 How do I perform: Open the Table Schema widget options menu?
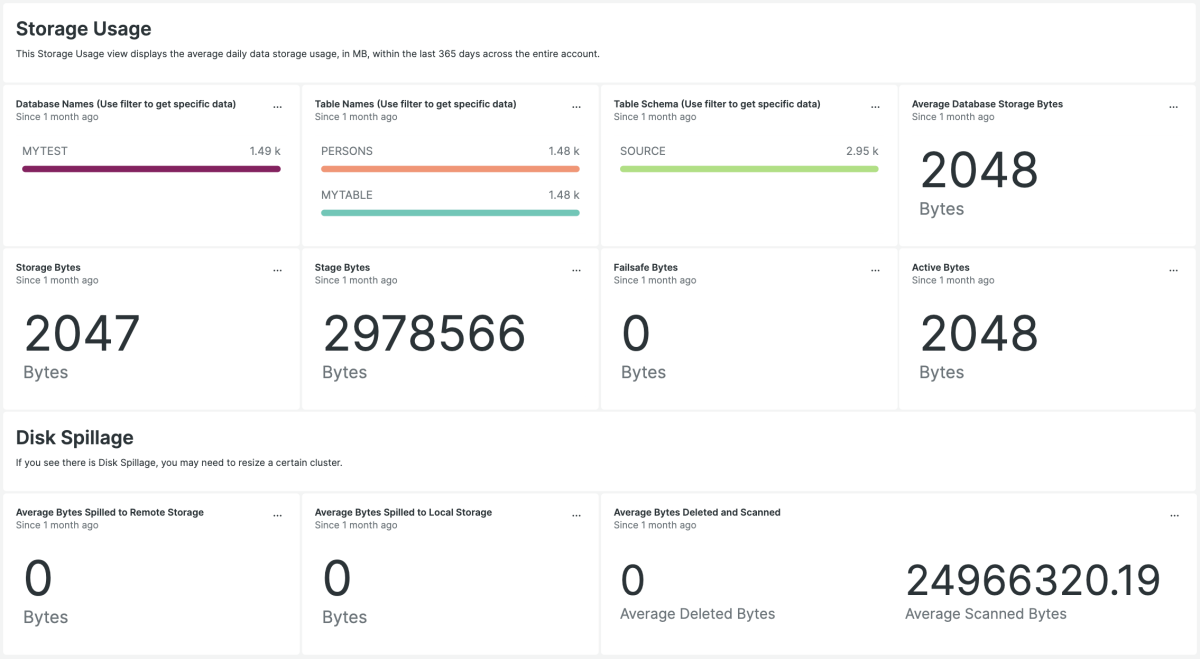point(876,107)
